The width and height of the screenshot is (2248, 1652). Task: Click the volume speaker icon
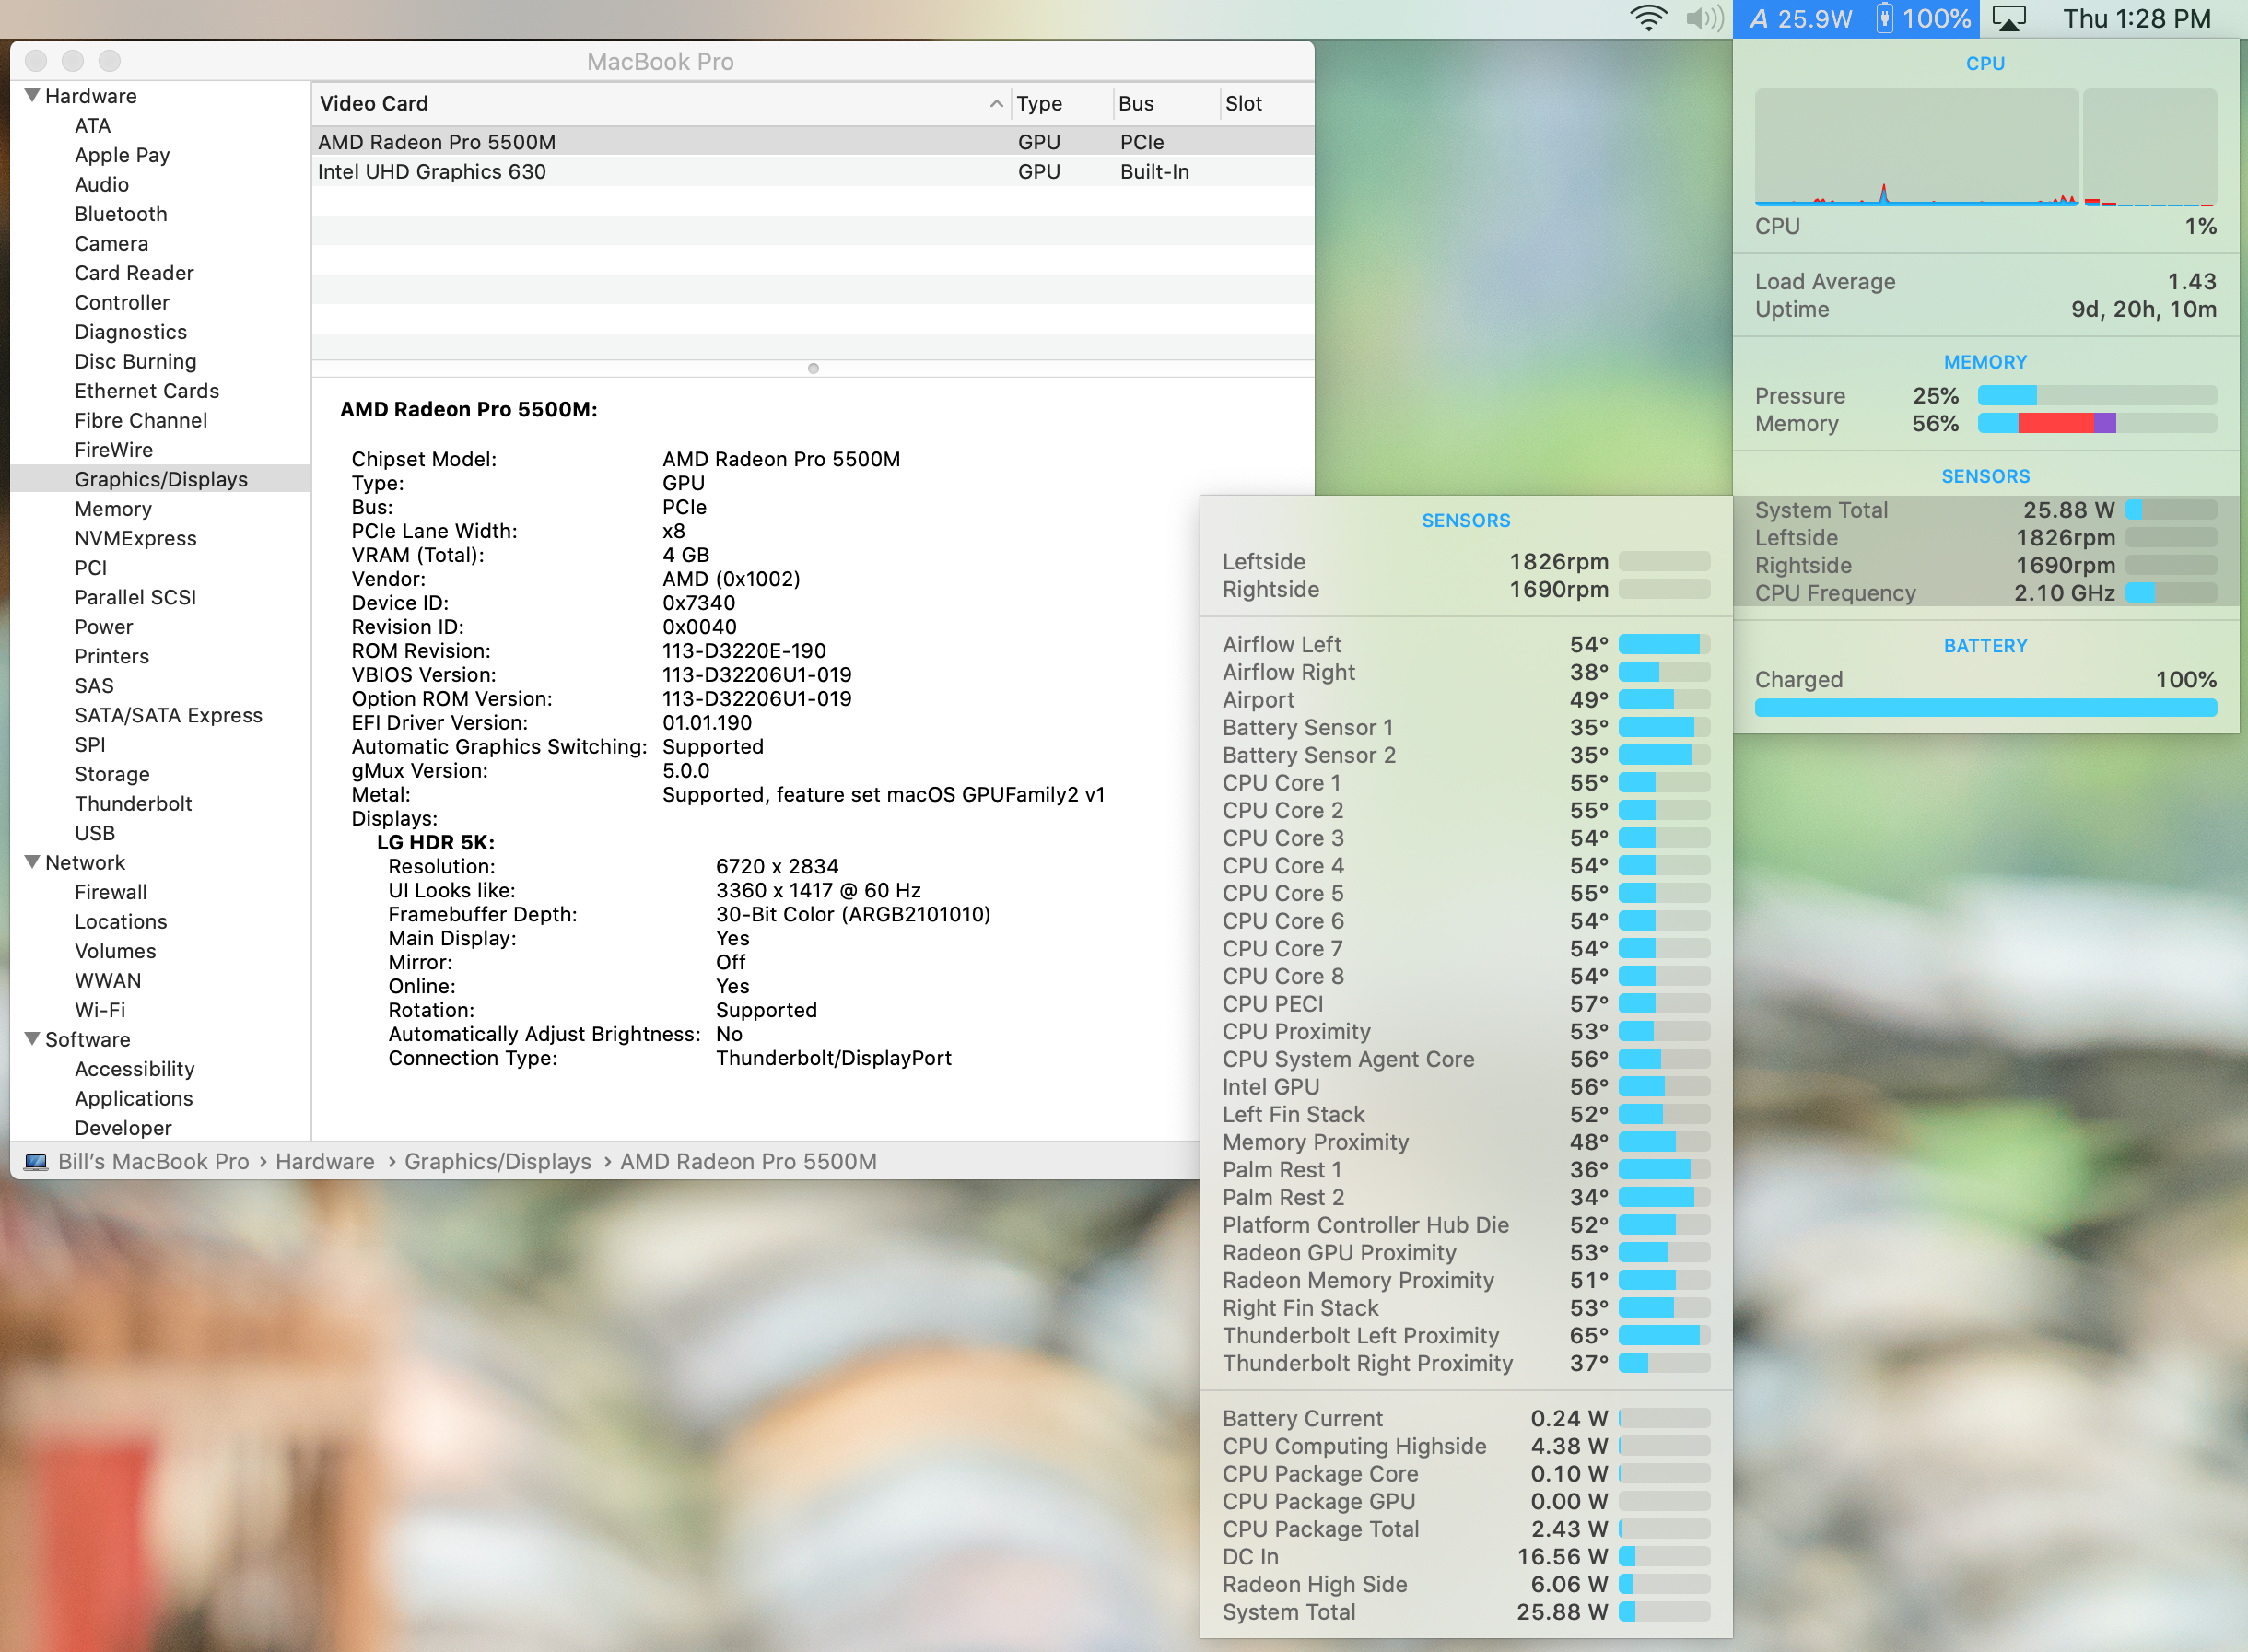pos(1704,18)
